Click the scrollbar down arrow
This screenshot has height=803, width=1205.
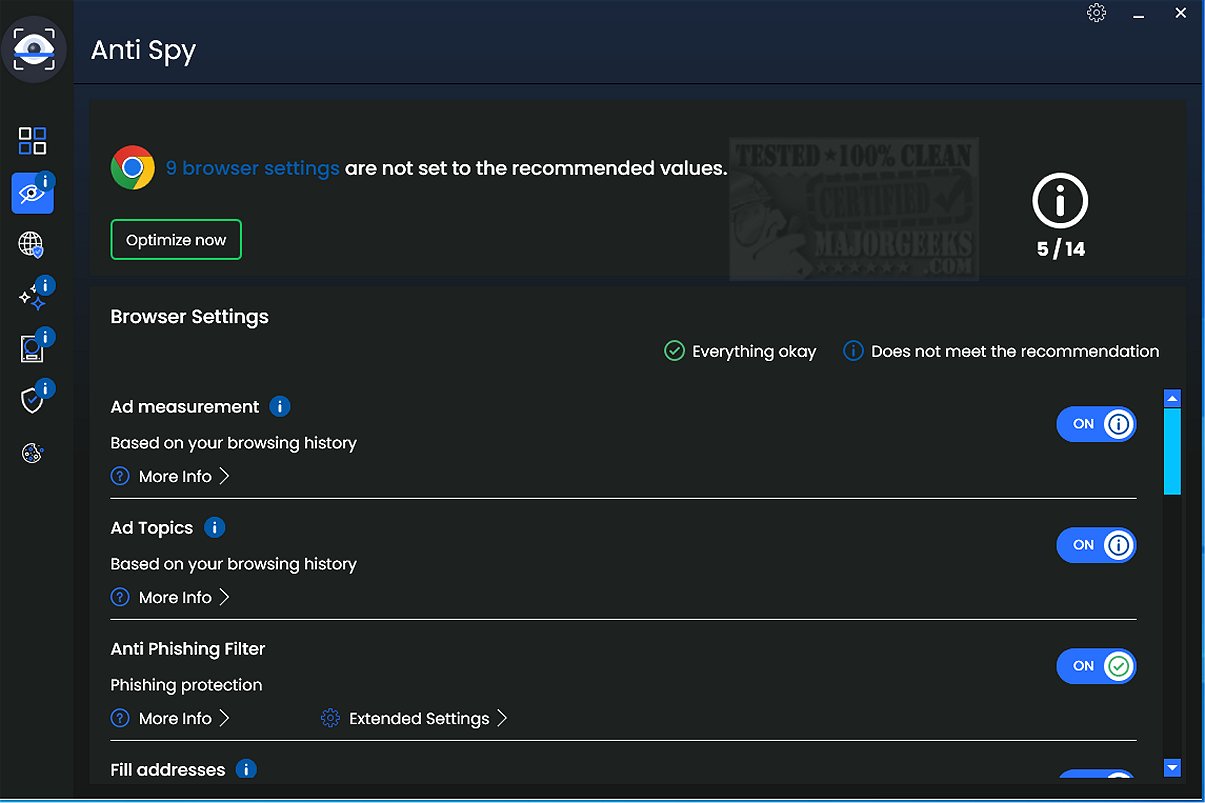point(1173,768)
